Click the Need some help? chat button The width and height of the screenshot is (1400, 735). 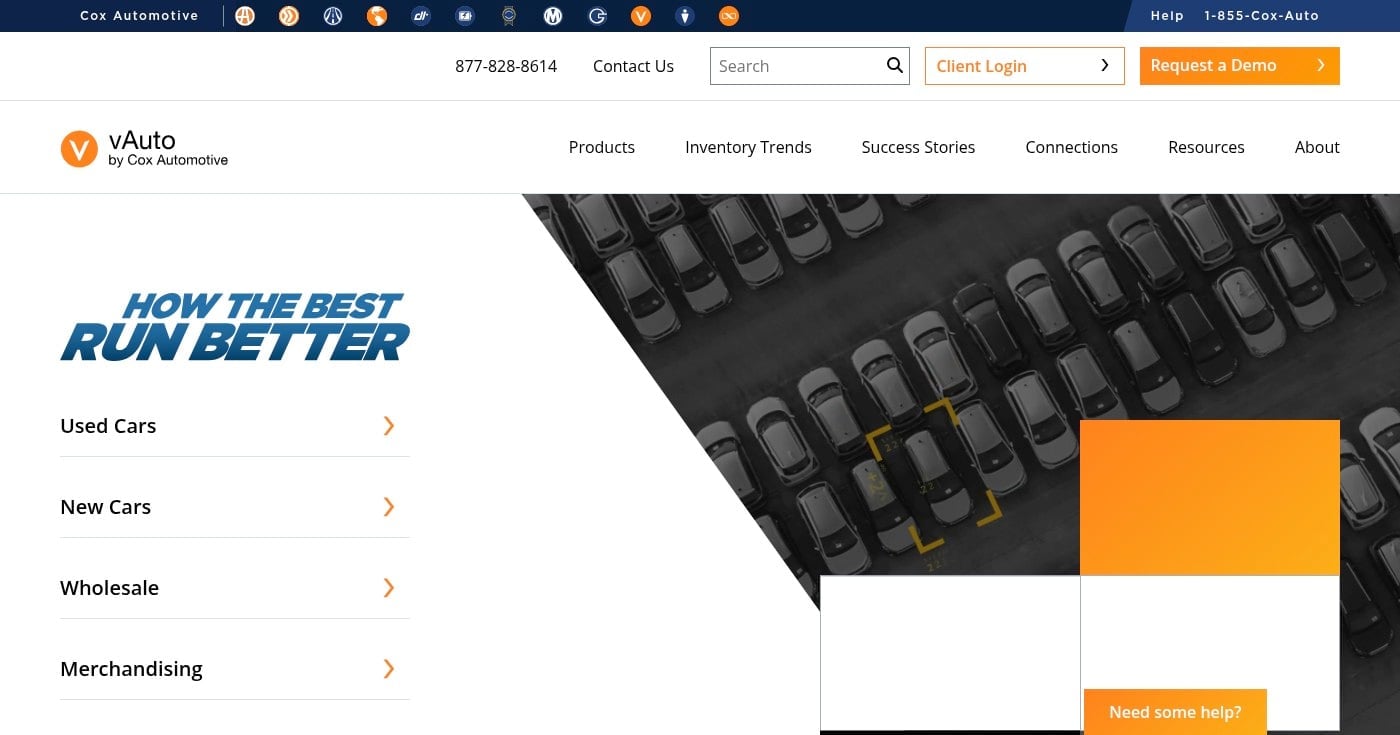[x=1175, y=712]
